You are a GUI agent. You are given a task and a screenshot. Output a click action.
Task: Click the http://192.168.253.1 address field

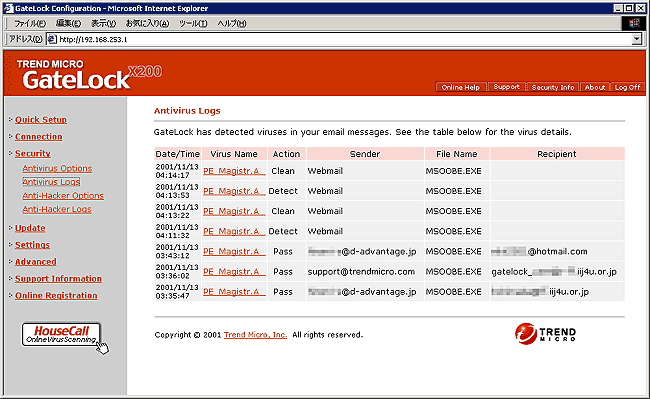pos(344,39)
